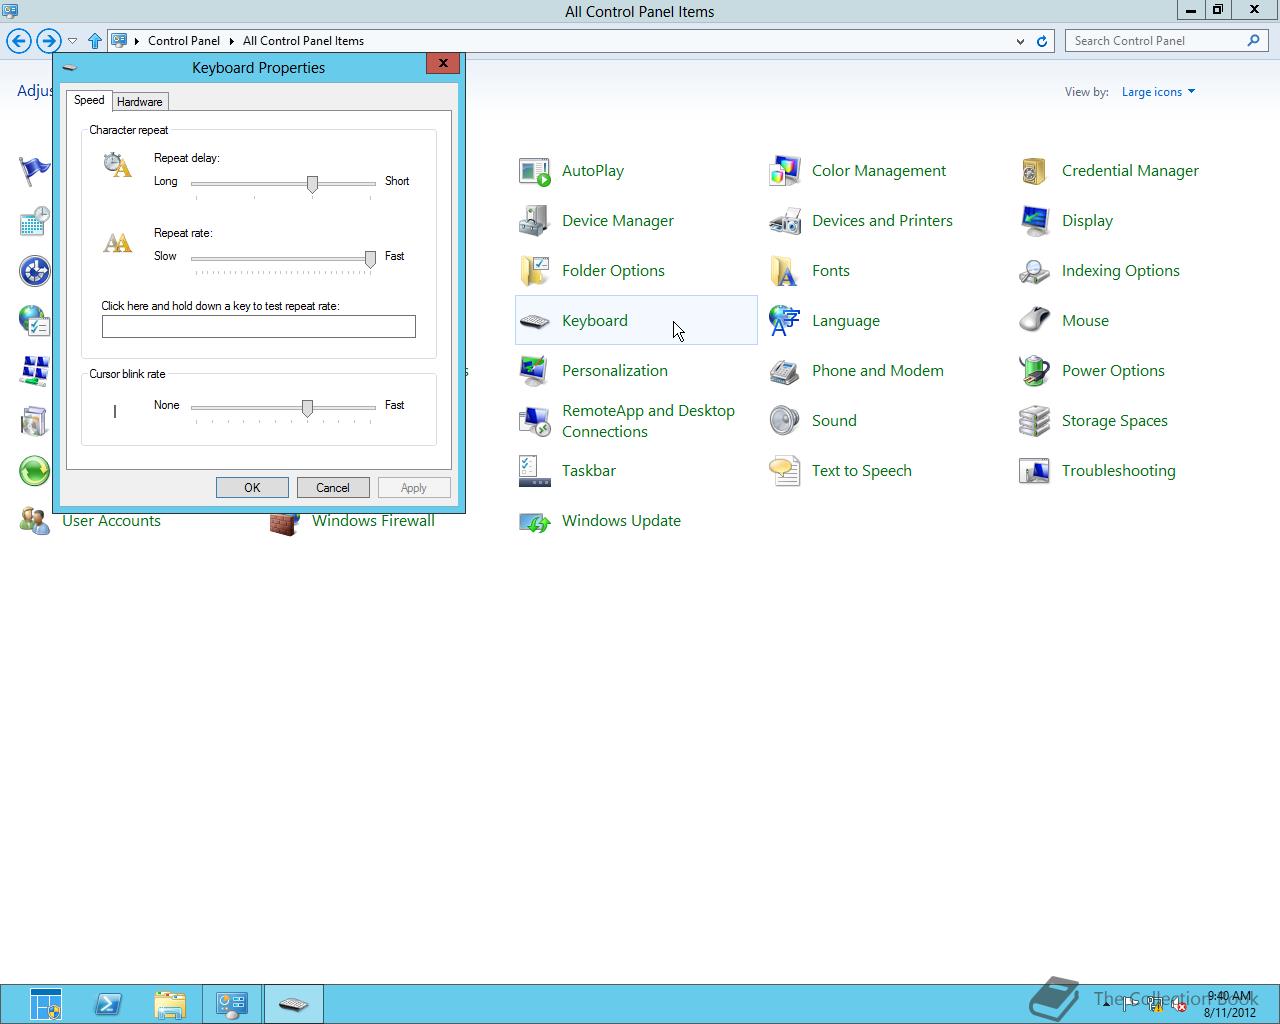Click the Cursor blink rate slider thumb
This screenshot has width=1280, height=1024.
[x=307, y=408]
